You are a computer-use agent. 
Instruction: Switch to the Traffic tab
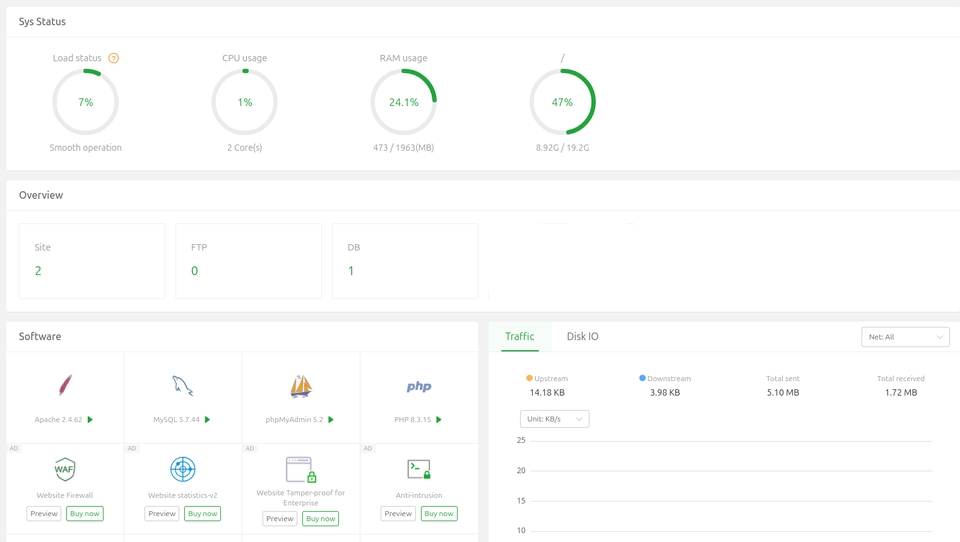pyautogui.click(x=519, y=336)
